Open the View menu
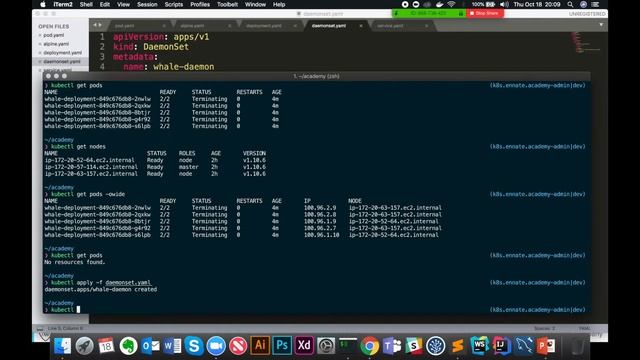This screenshot has width=640, height=360. 123,4
